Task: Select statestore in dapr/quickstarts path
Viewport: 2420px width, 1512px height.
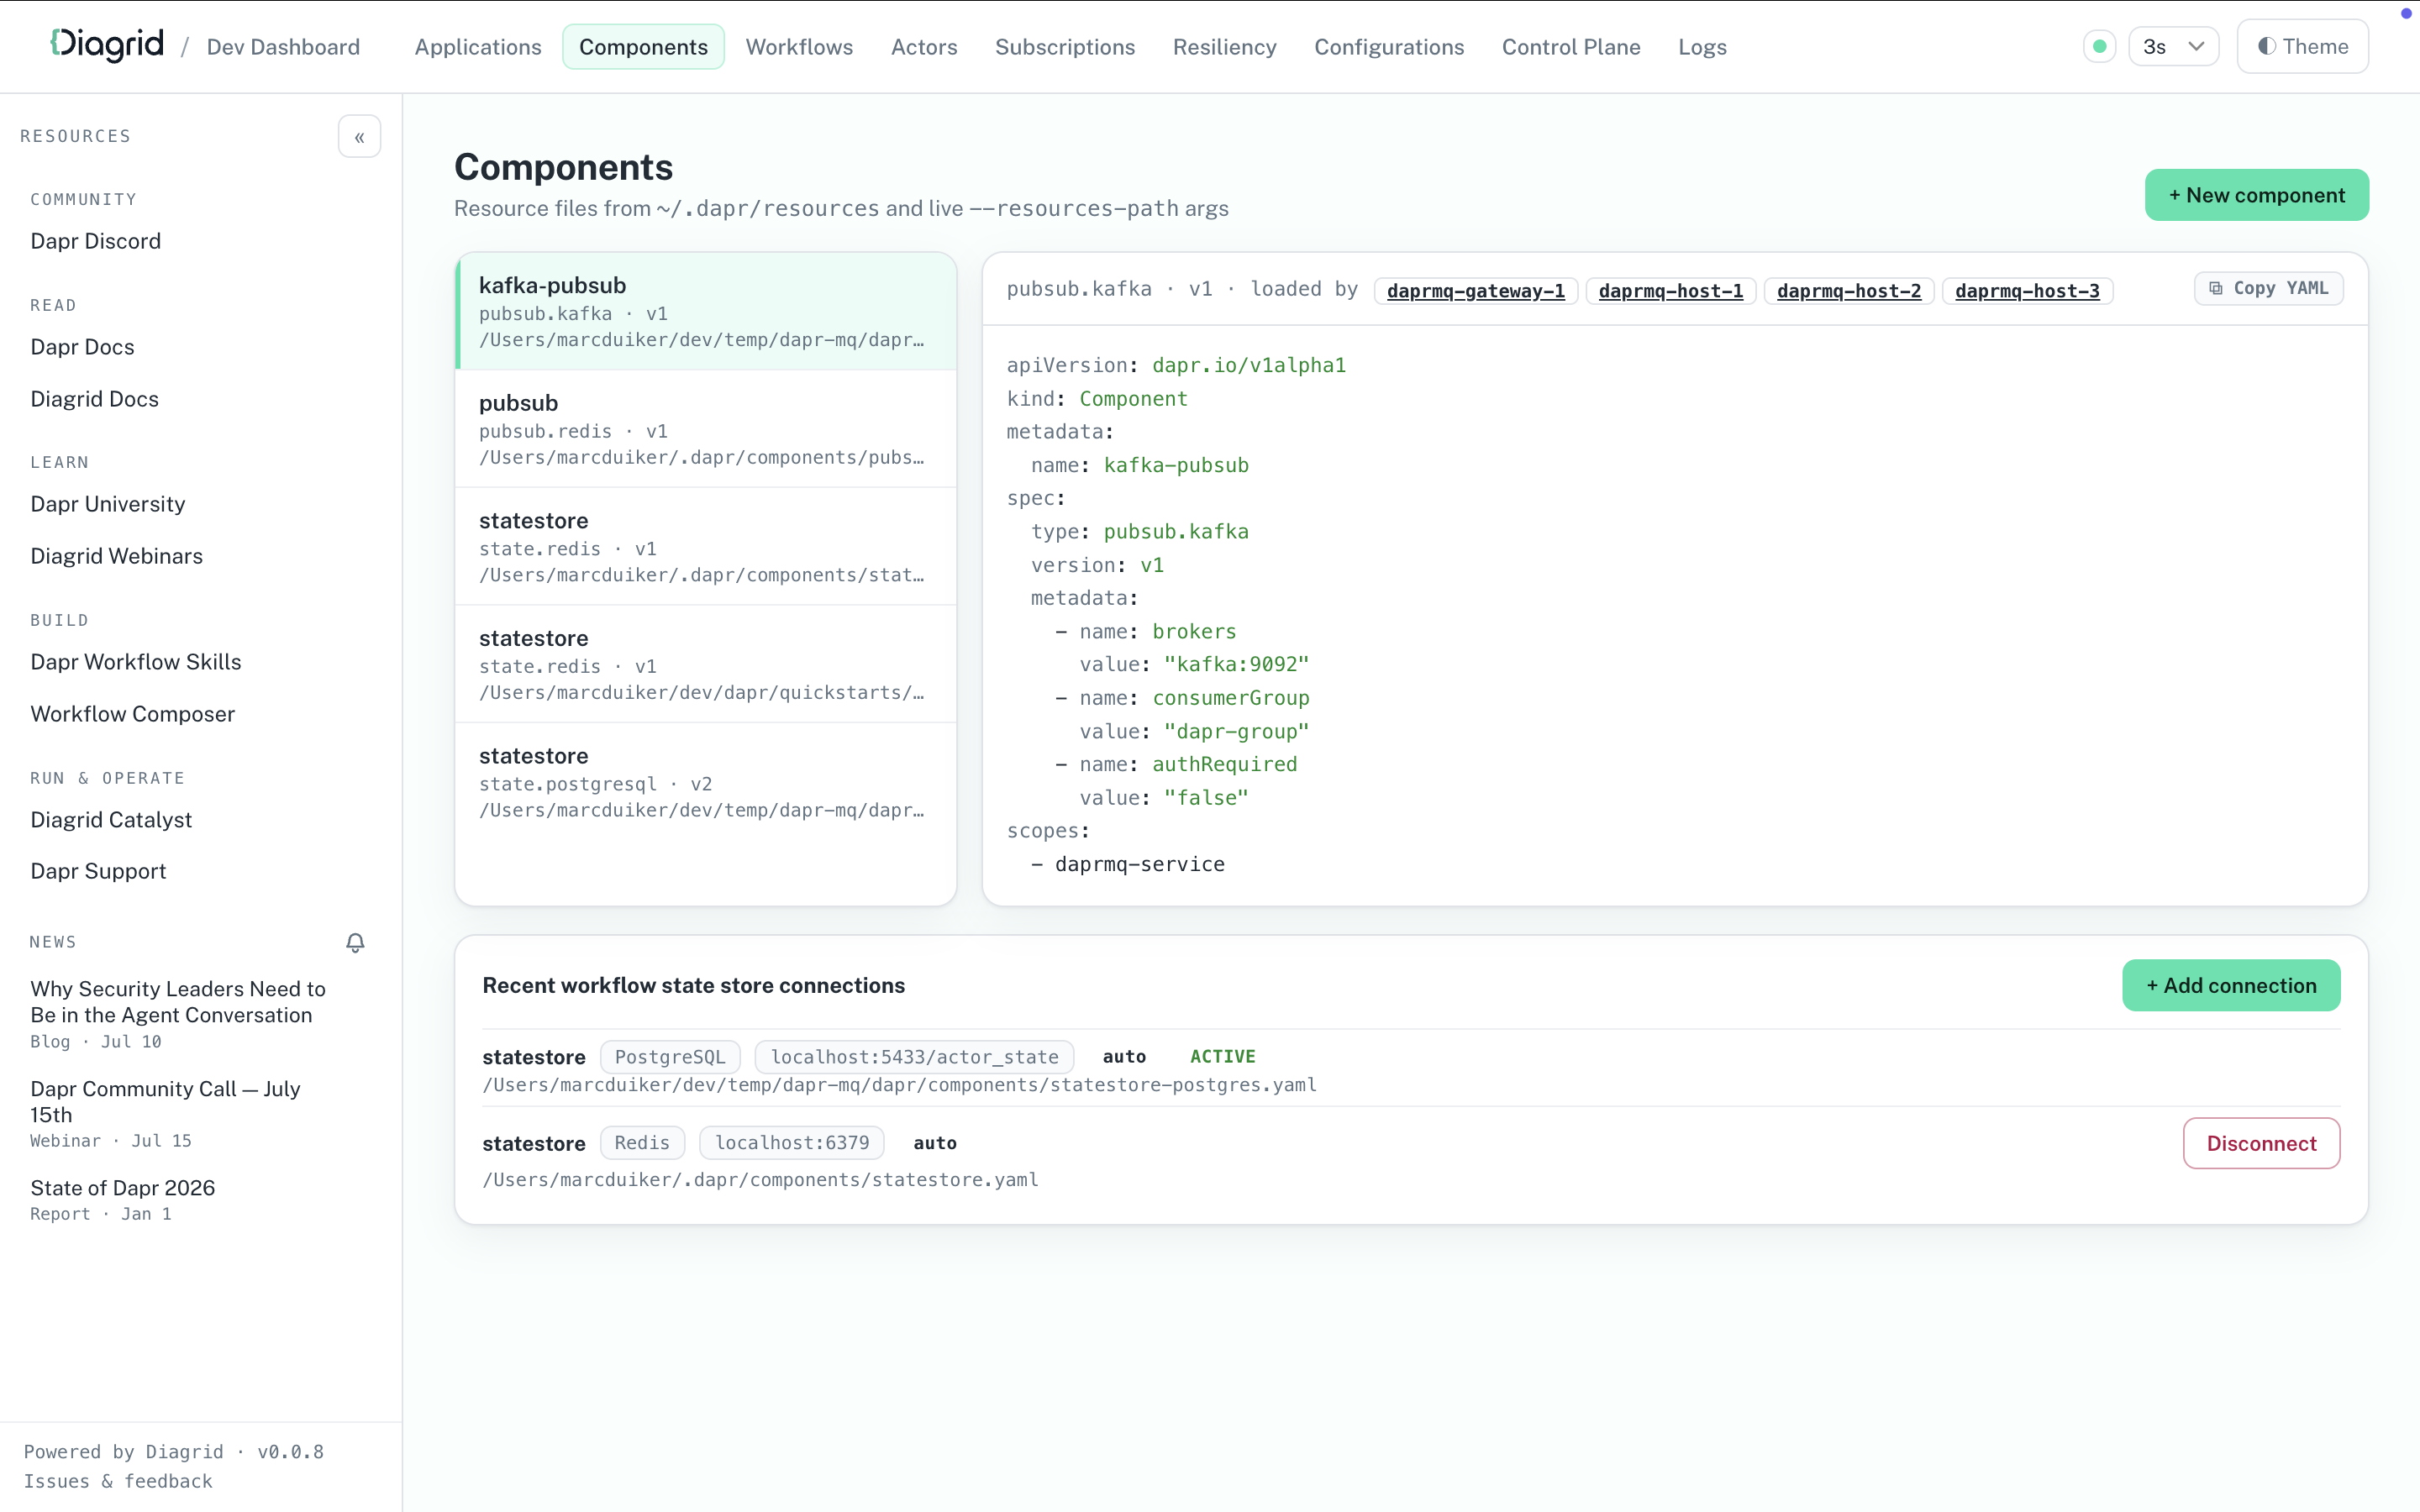Action: click(706, 664)
